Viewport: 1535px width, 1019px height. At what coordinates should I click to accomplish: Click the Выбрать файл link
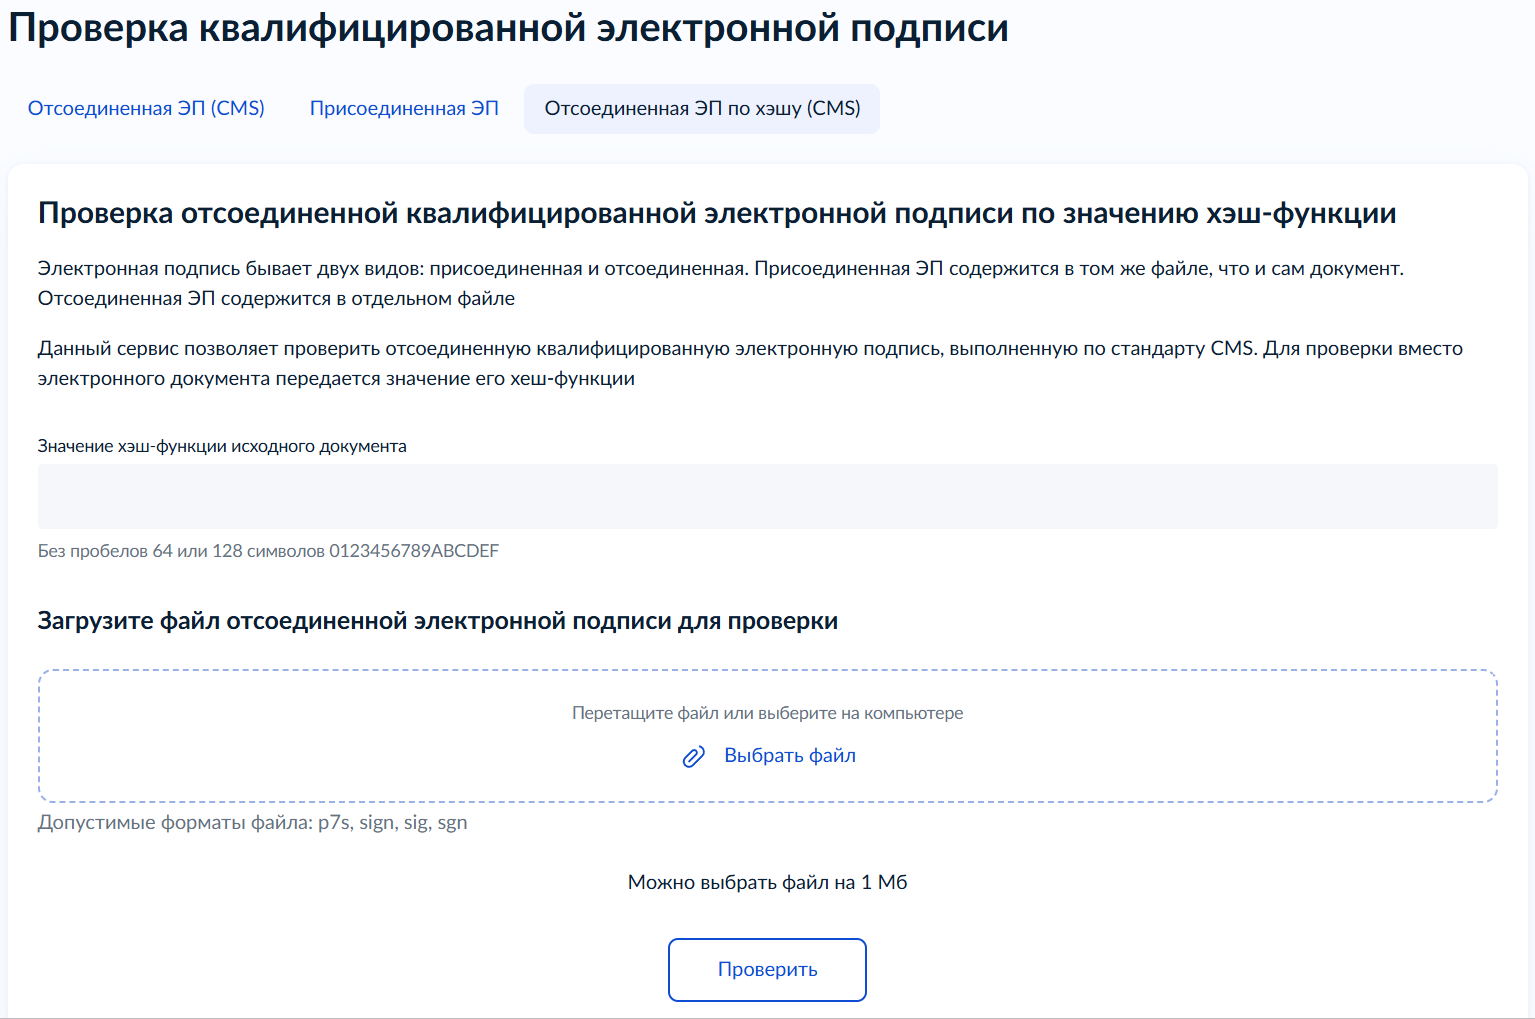click(789, 756)
